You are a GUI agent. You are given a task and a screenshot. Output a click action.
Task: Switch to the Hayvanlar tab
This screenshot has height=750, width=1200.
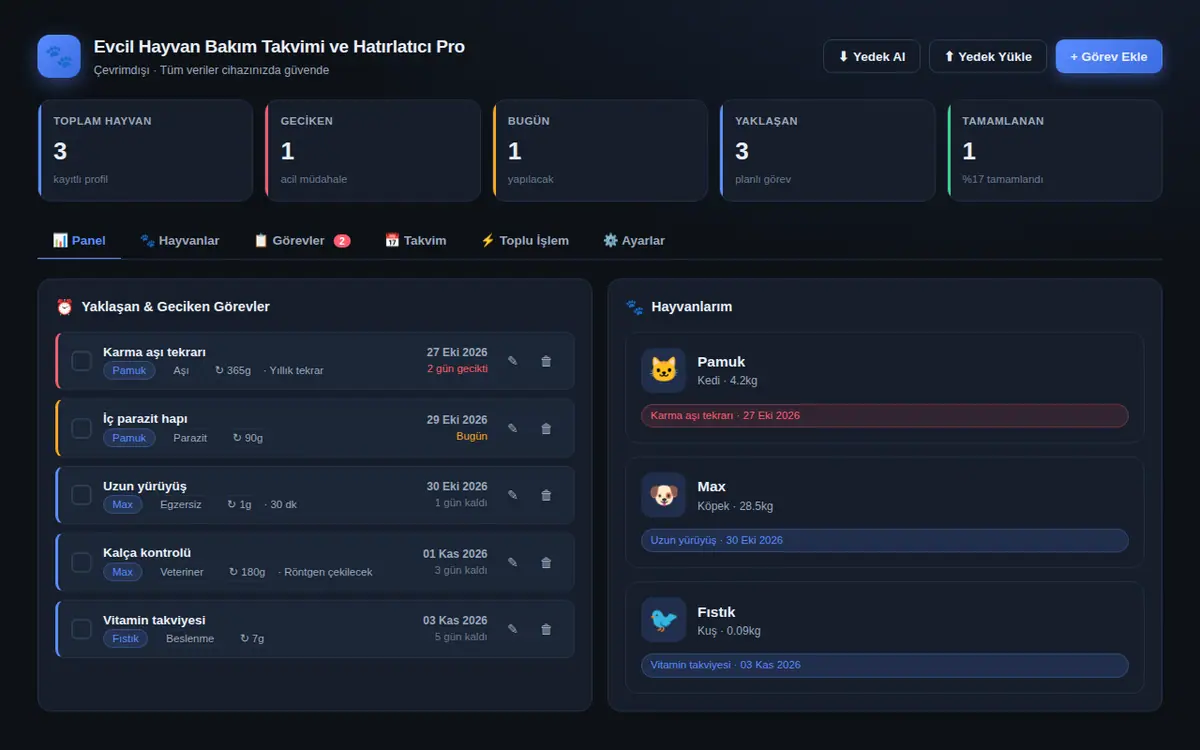180,241
